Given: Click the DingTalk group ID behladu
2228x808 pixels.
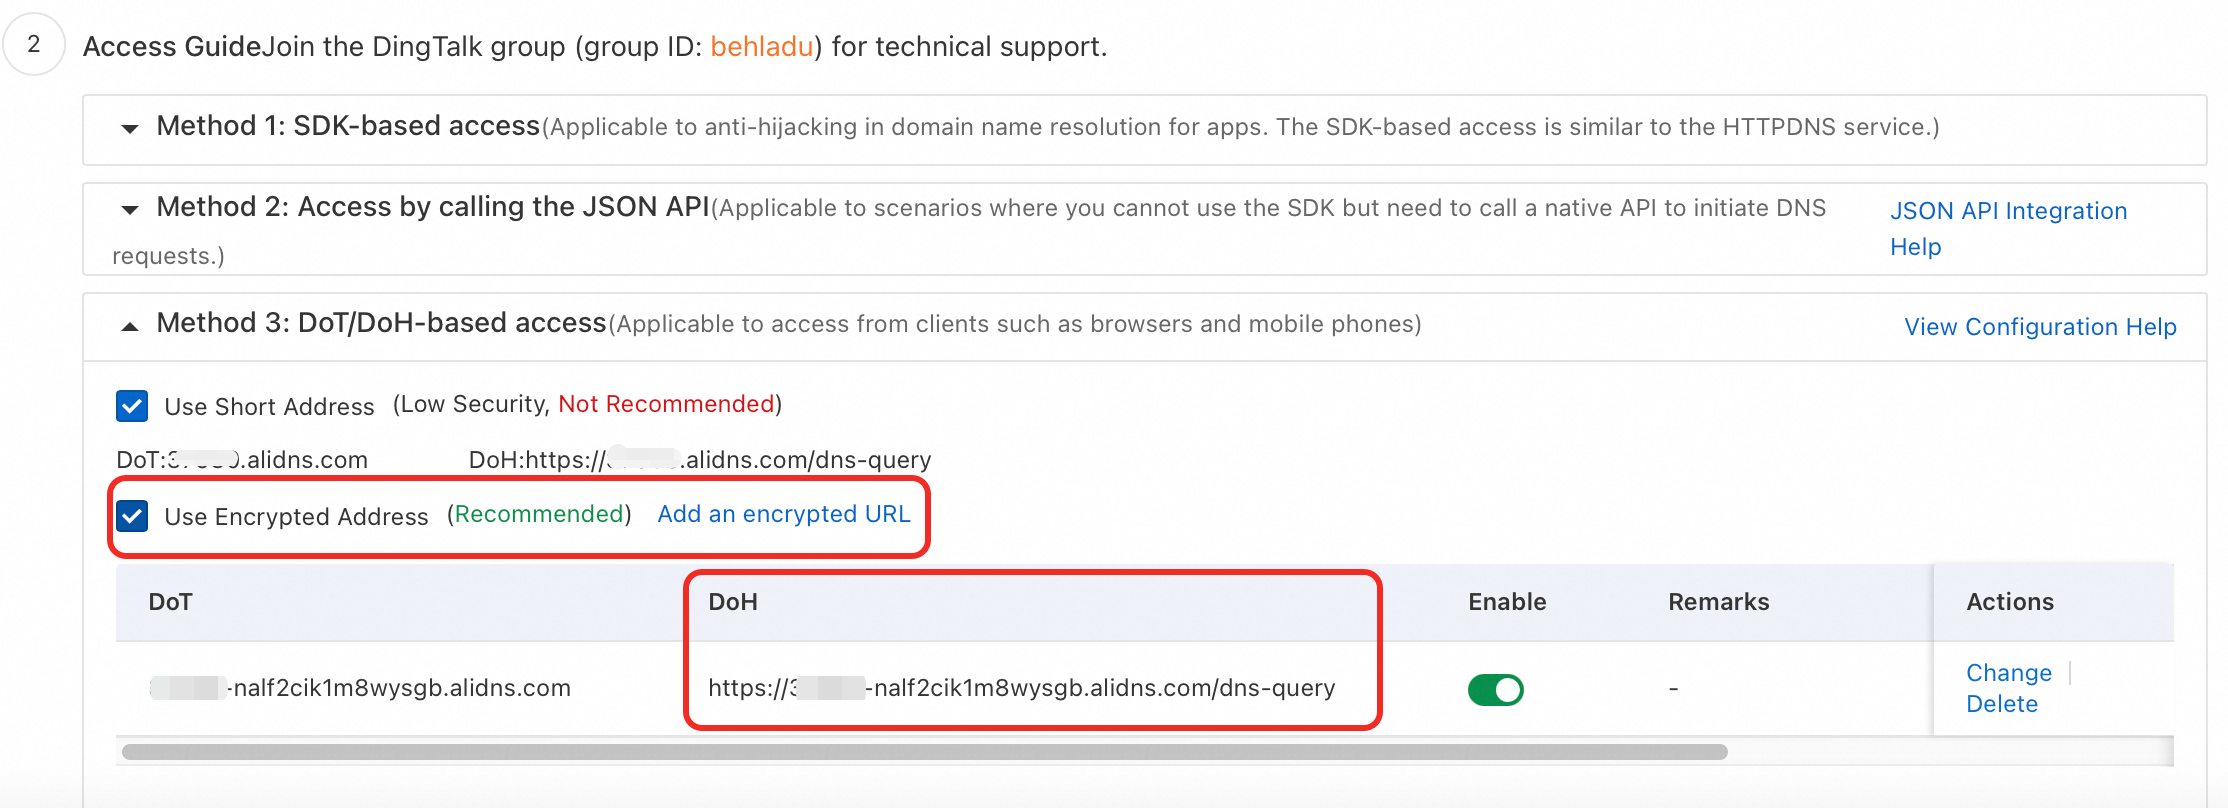Looking at the screenshot, I should click(x=761, y=47).
